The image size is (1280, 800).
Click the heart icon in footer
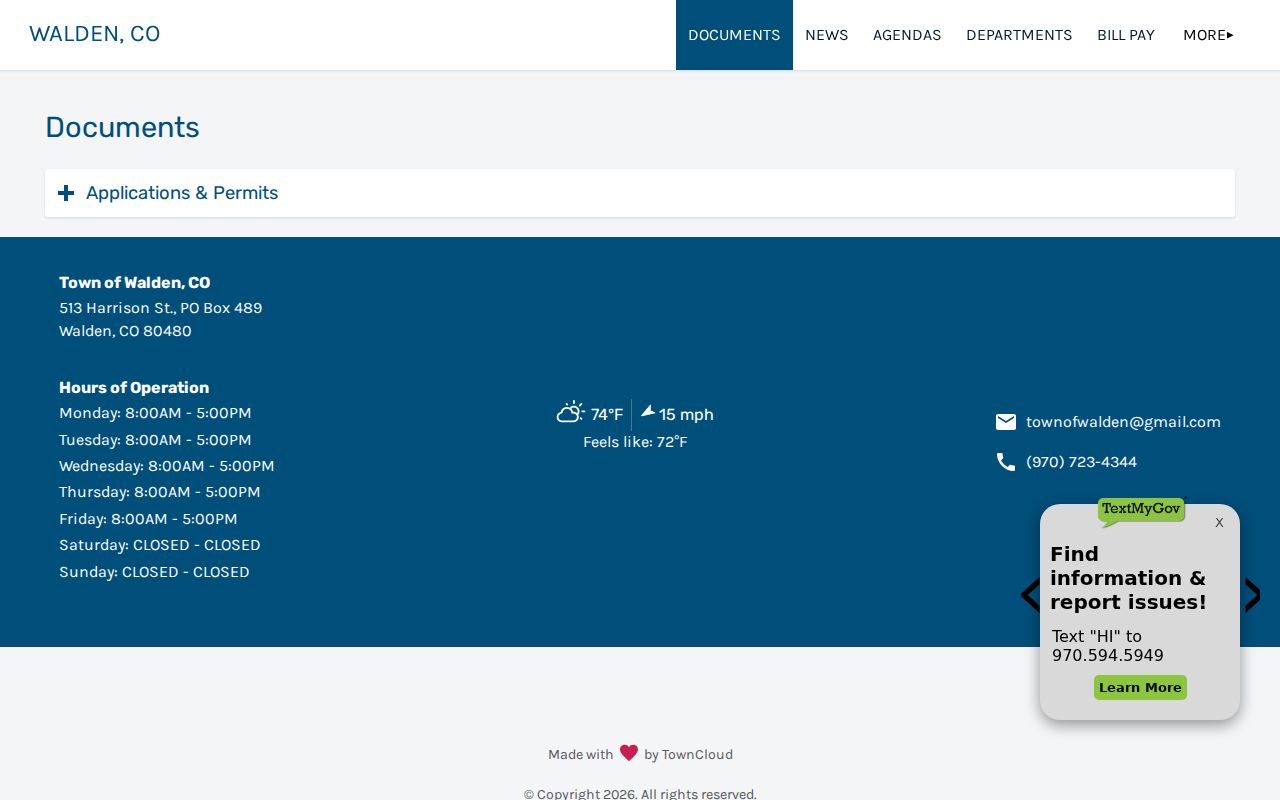[x=629, y=753]
